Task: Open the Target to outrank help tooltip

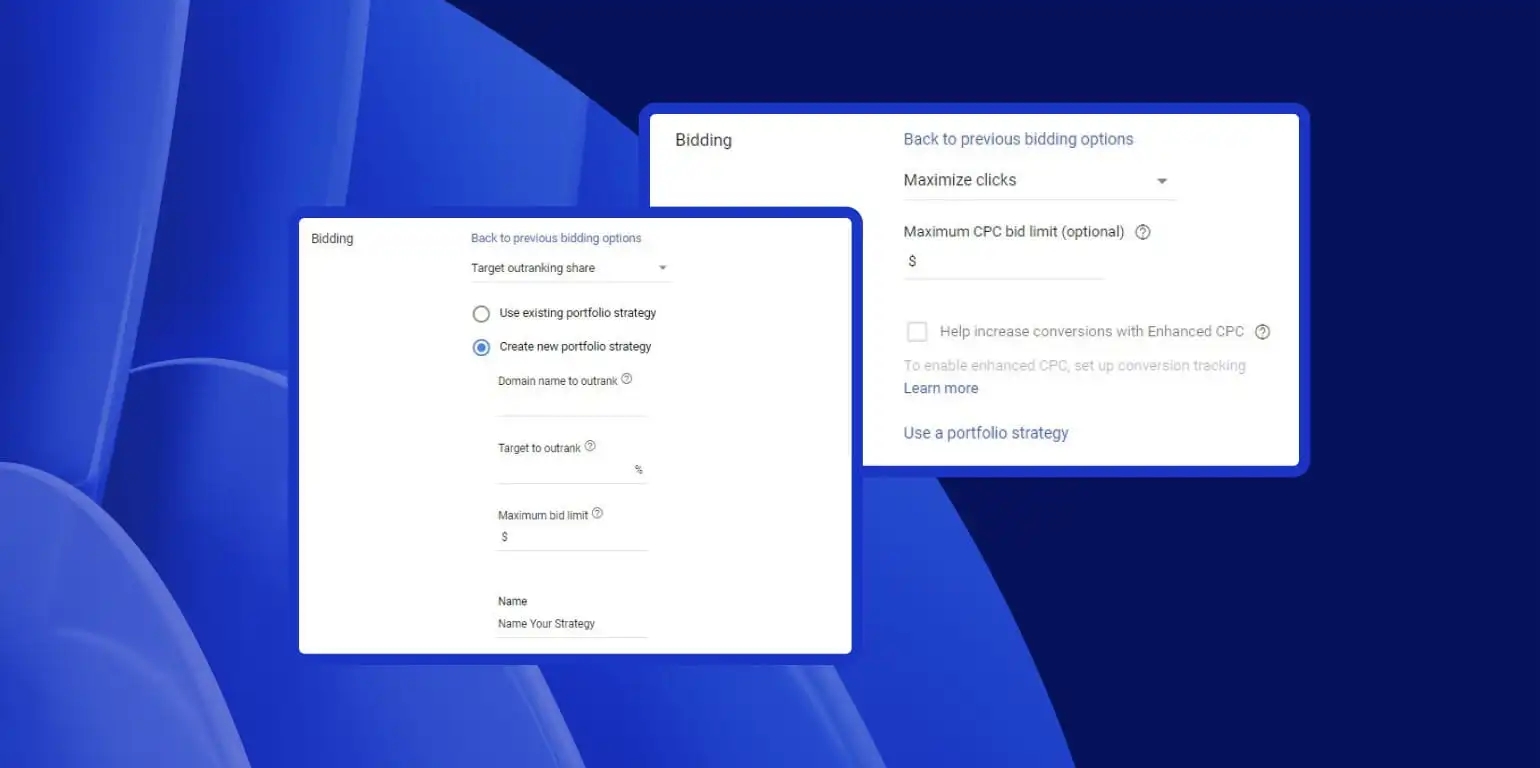Action: pyautogui.click(x=590, y=447)
